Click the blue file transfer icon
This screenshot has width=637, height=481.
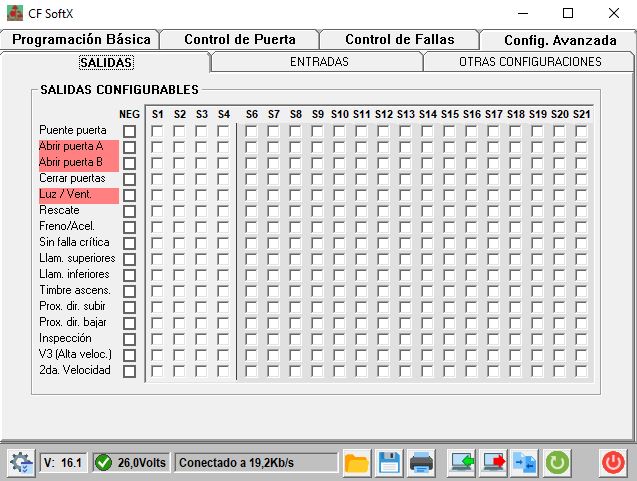(525, 462)
